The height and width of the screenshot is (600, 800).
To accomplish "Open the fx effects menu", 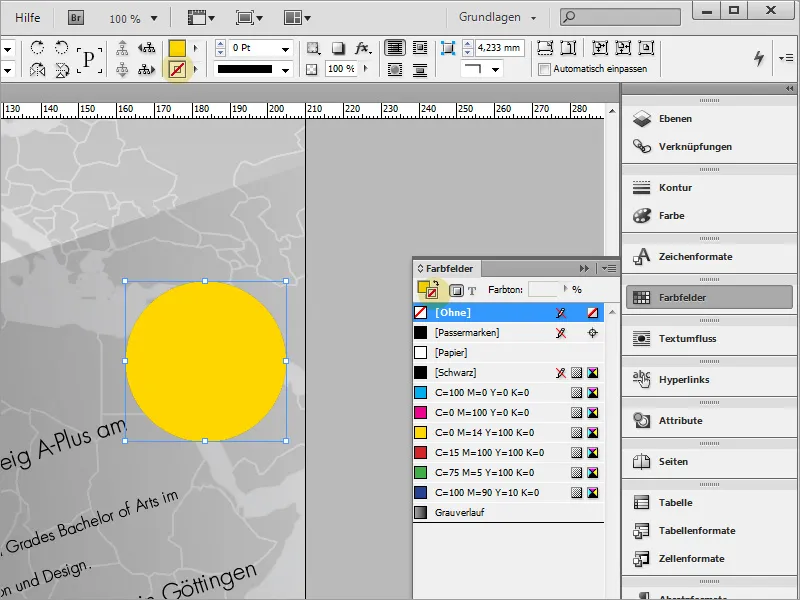I will (363, 48).
